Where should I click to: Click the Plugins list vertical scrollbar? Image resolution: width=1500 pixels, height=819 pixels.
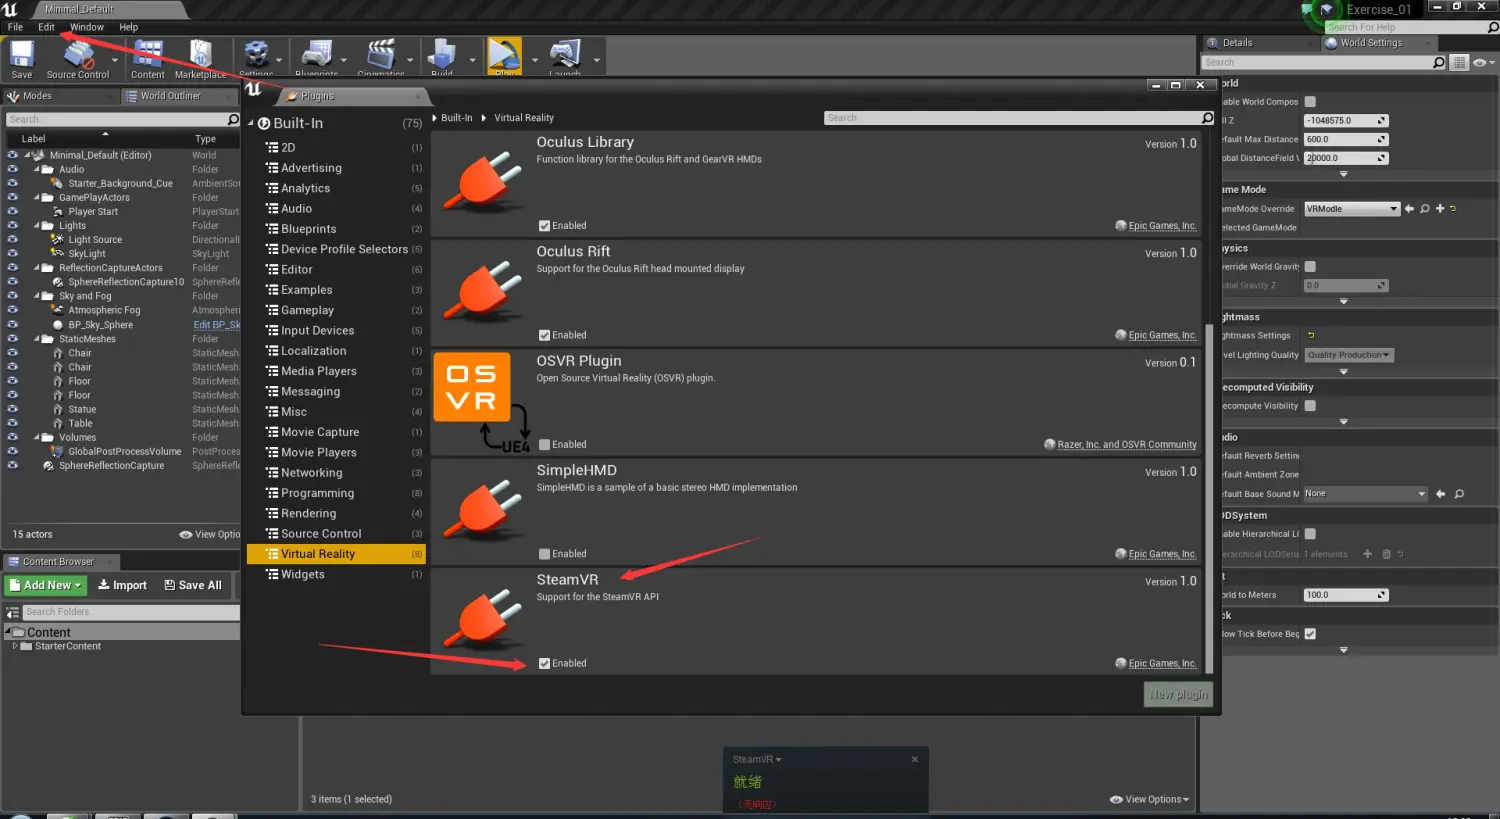click(x=1209, y=500)
